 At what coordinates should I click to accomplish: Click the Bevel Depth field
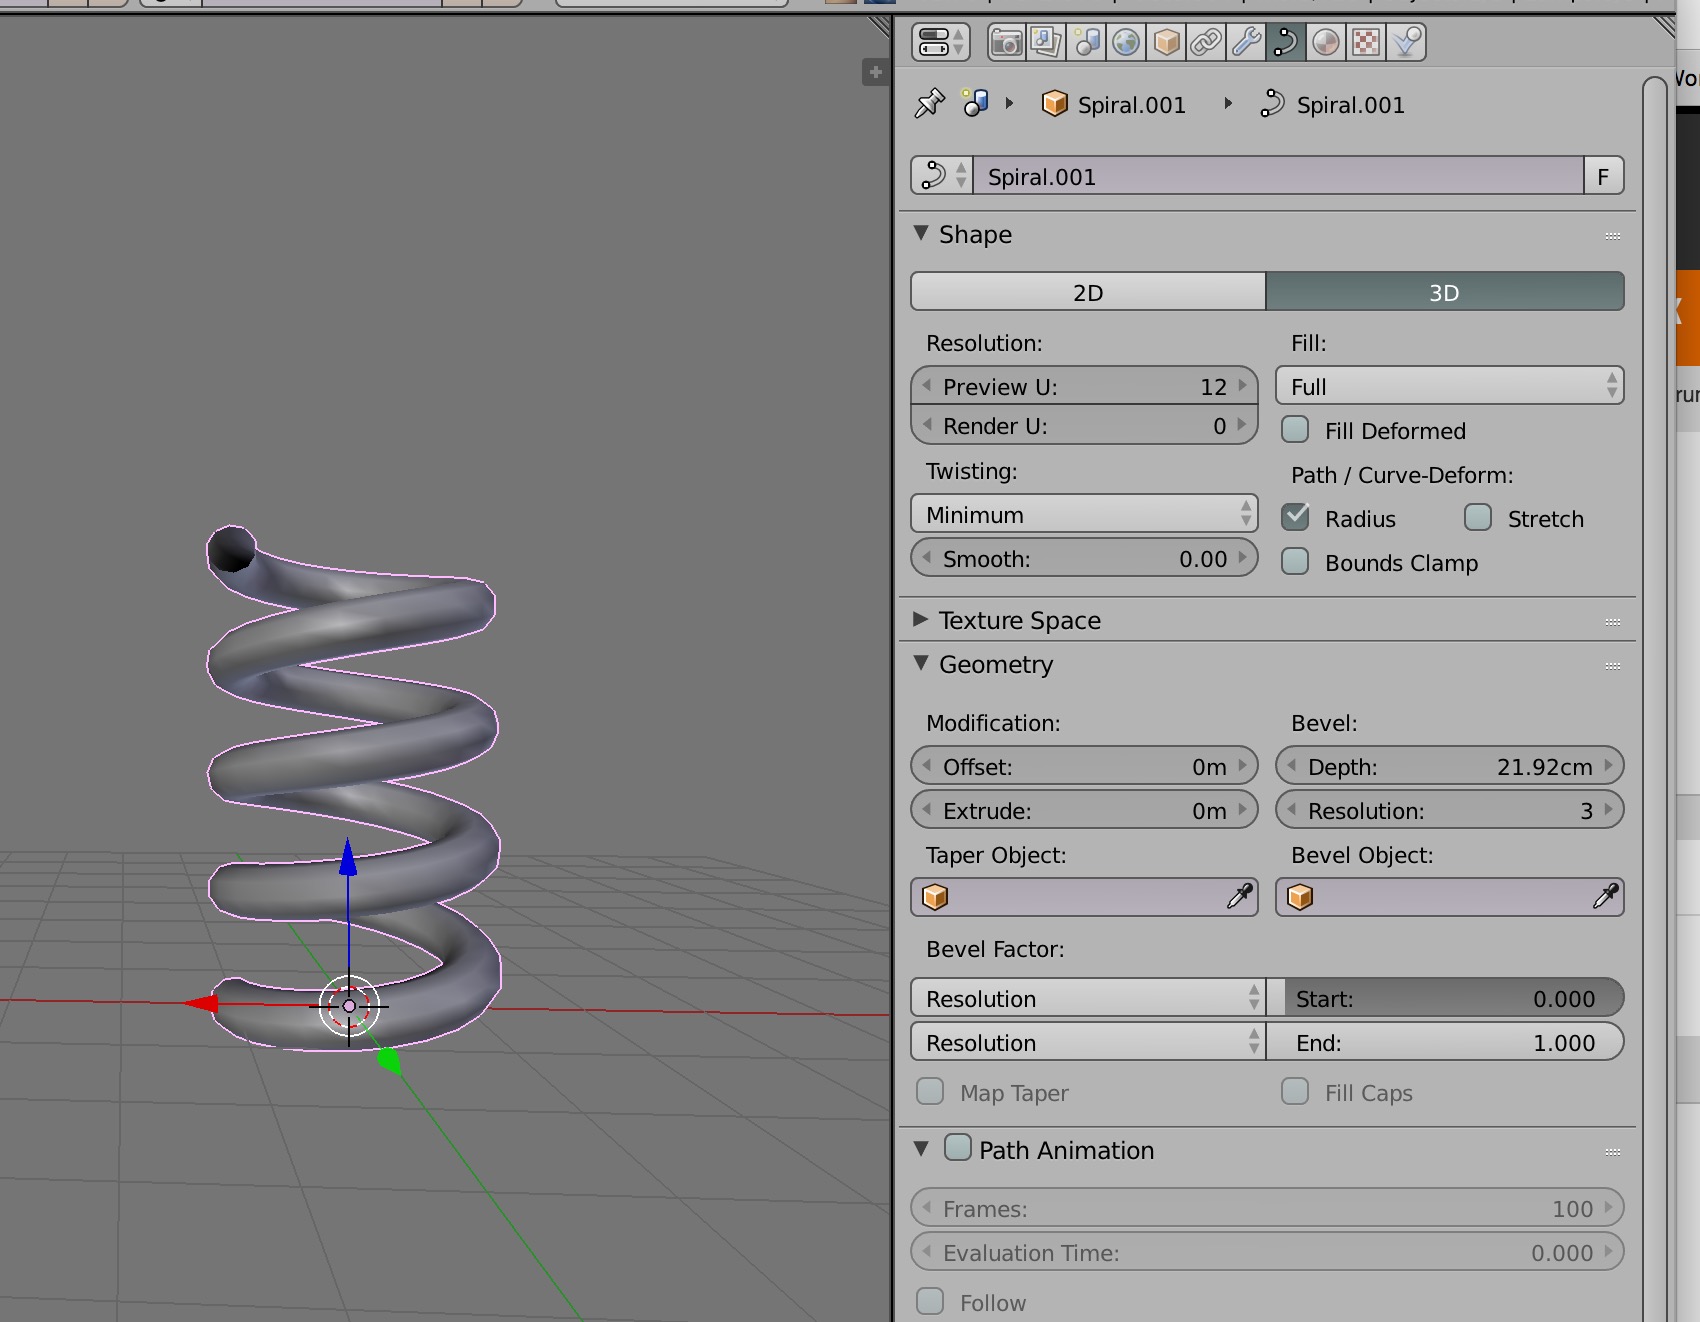(x=1449, y=766)
